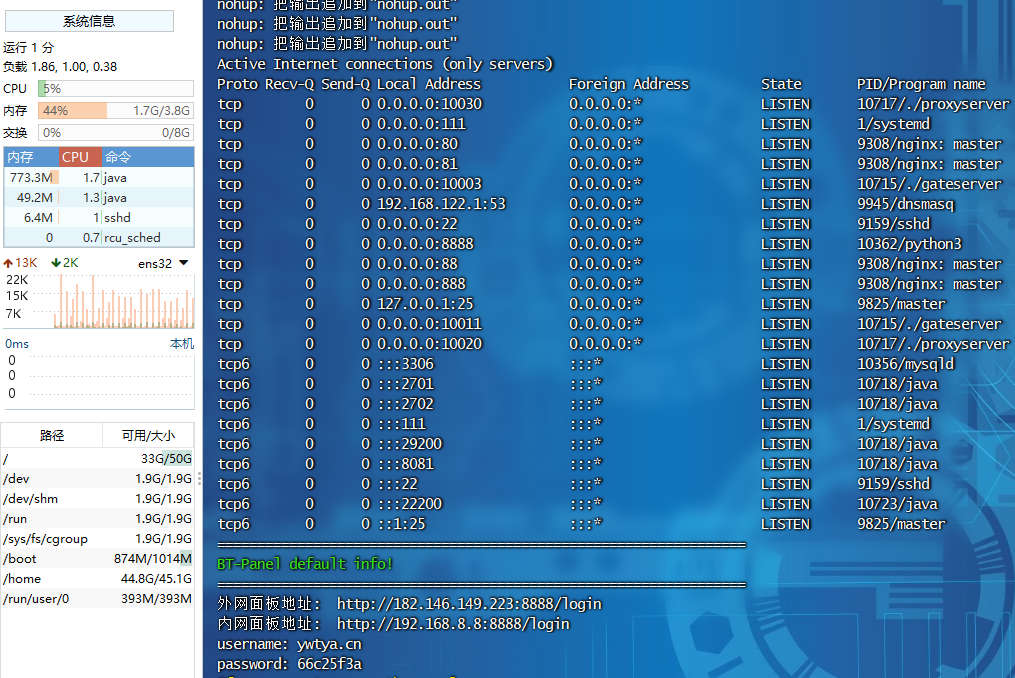Select the /dev/shm disk row
The width and height of the screenshot is (1015, 678).
(x=98, y=499)
